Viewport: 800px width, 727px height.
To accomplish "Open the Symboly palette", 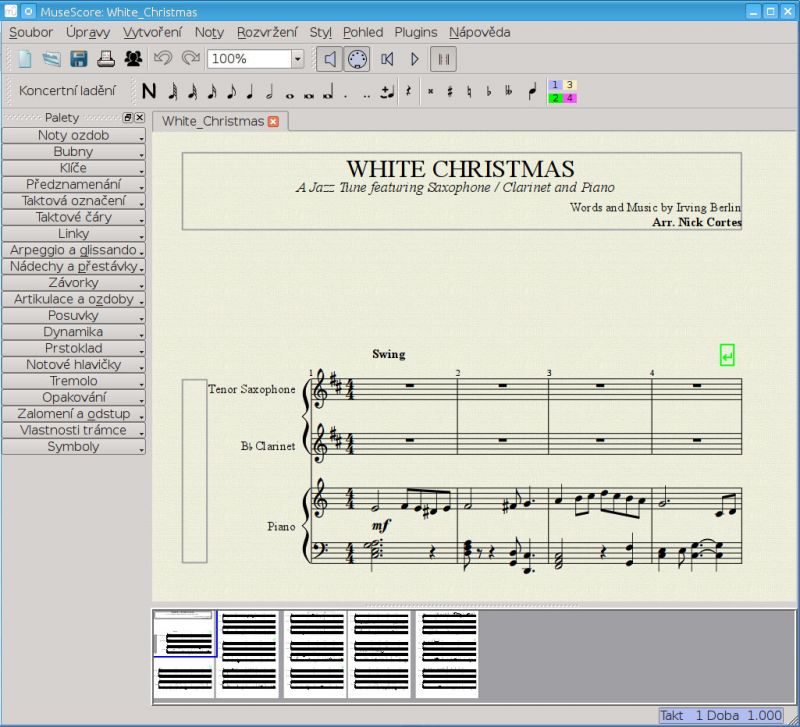I will [x=73, y=446].
